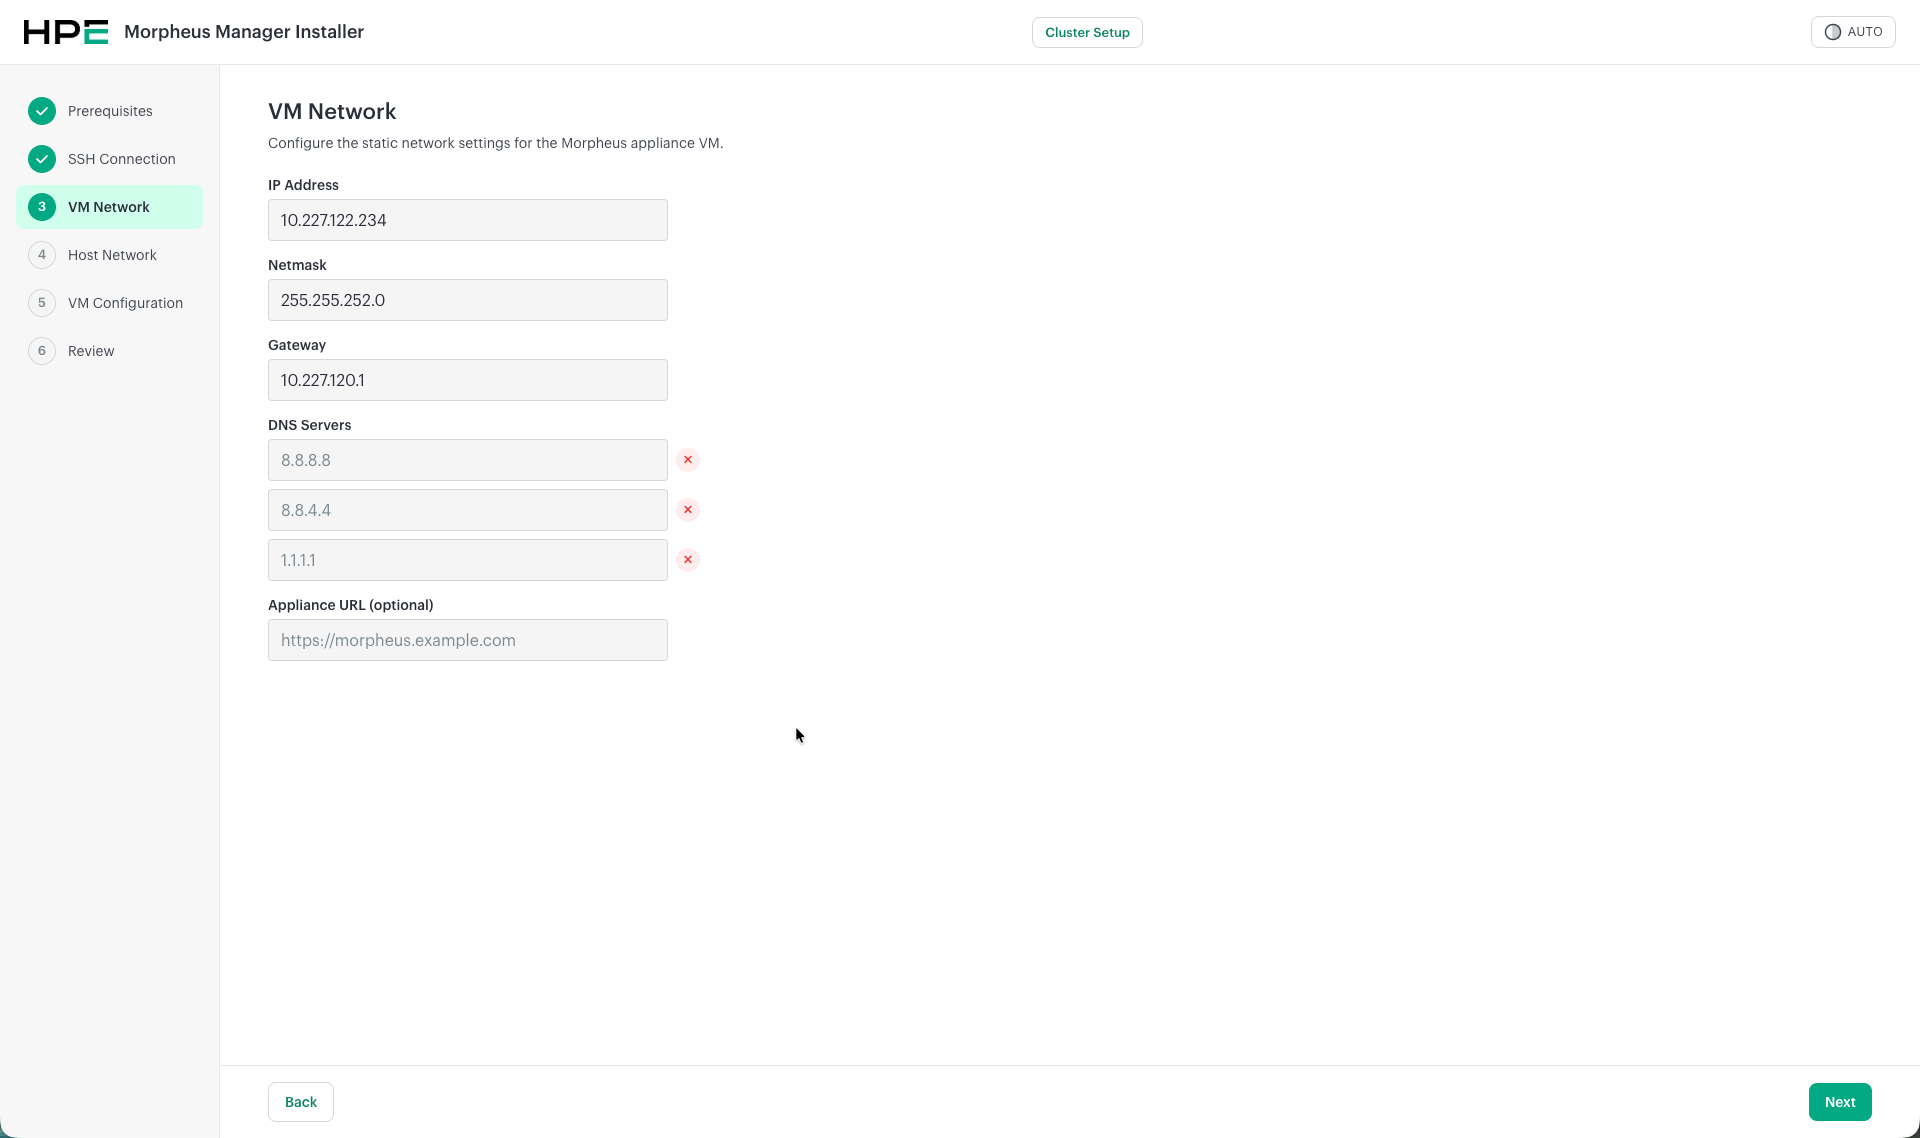Focus the IP Address field

pos(468,220)
